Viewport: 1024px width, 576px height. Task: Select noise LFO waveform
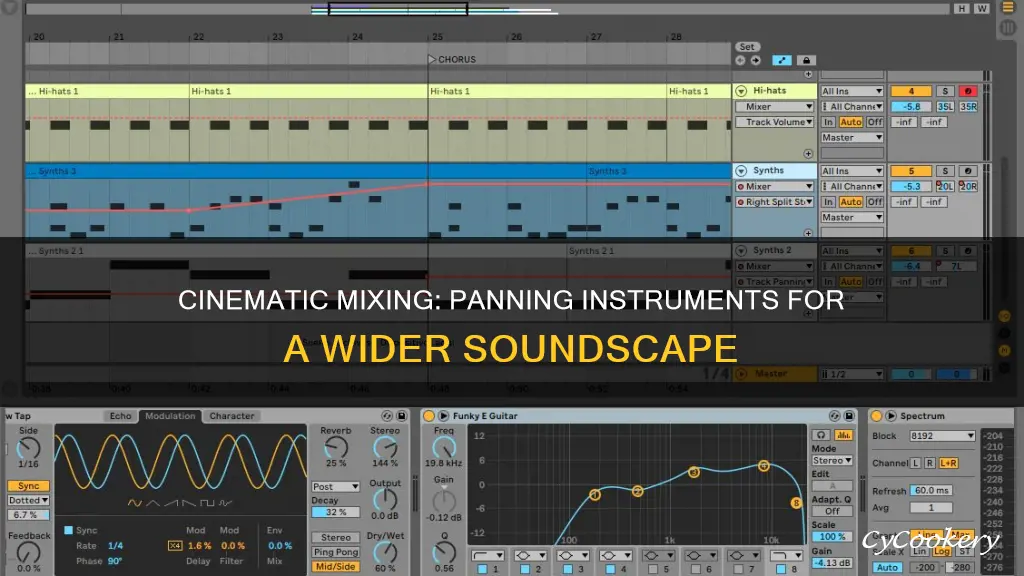pos(225,503)
